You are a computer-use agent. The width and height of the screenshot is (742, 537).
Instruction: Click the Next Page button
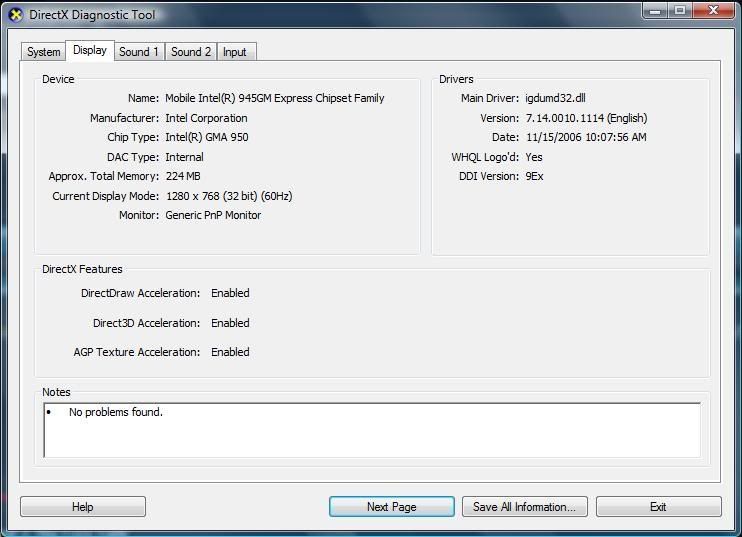pos(391,507)
